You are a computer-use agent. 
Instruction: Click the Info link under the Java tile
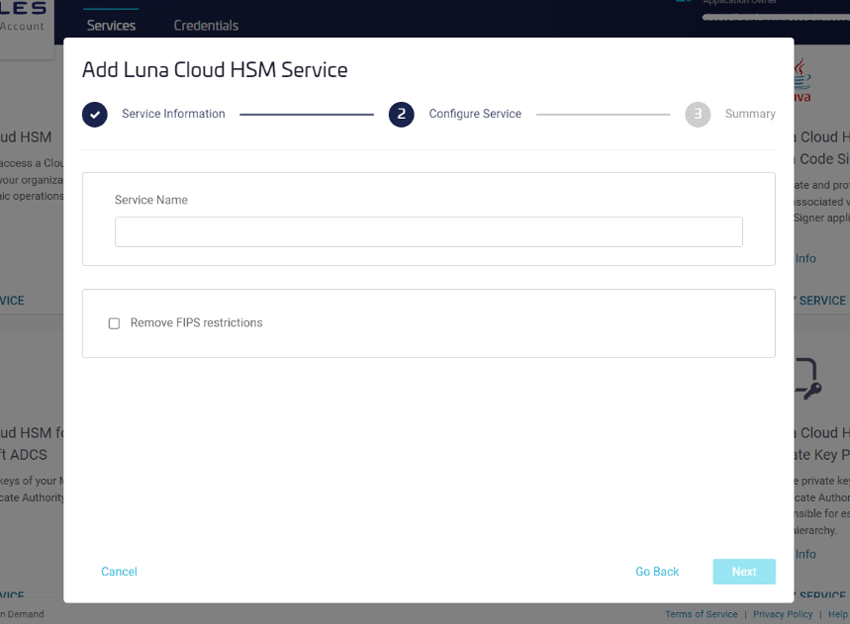coord(805,258)
